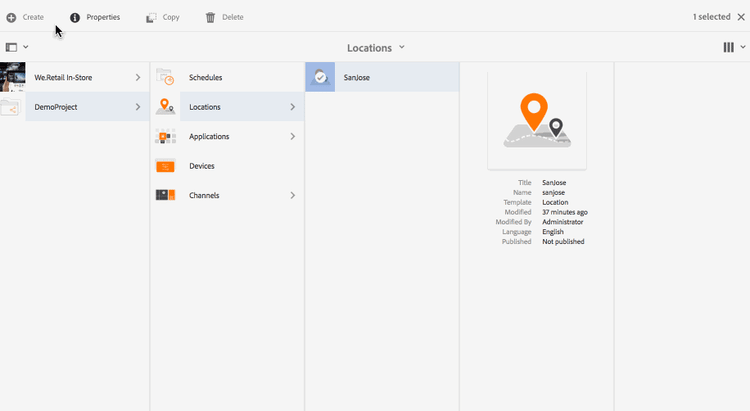Click the 'Administrator' modified-by value
Image resolution: width=750 pixels, height=411 pixels.
click(x=562, y=222)
